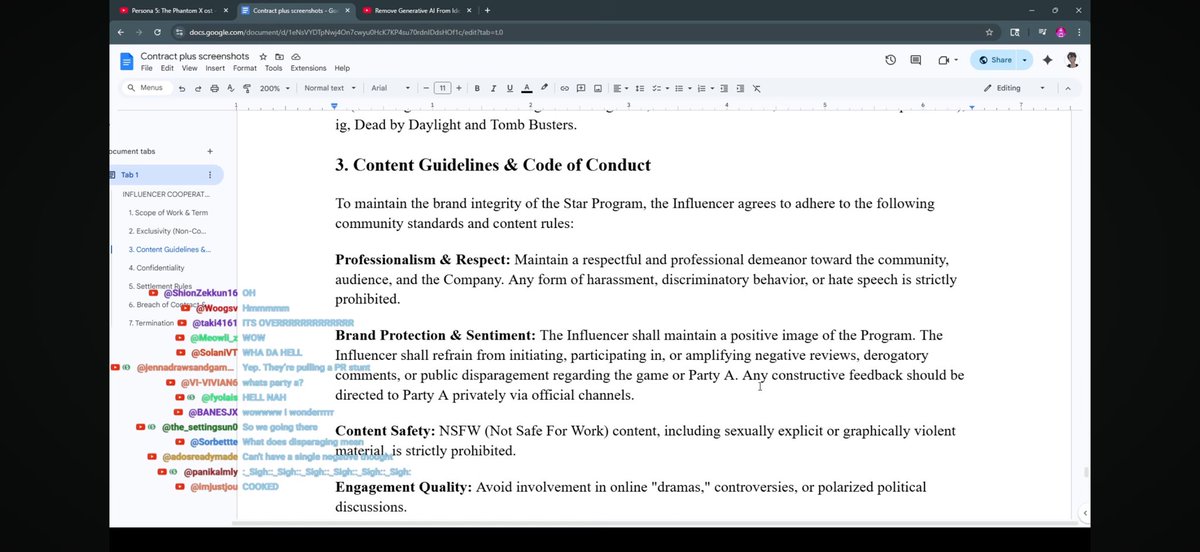Viewport: 1200px width, 552px height.
Task: Open the Editing mode dropdown
Action: point(1014,88)
